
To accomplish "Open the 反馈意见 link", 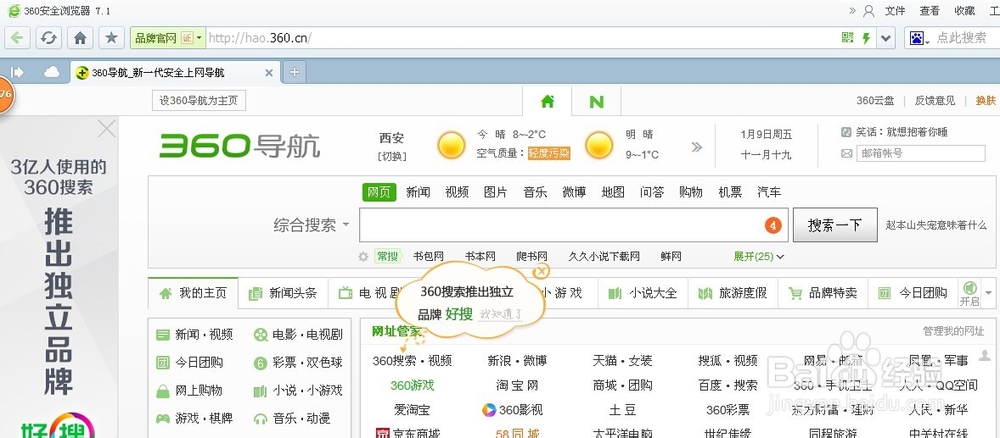I will tap(935, 101).
